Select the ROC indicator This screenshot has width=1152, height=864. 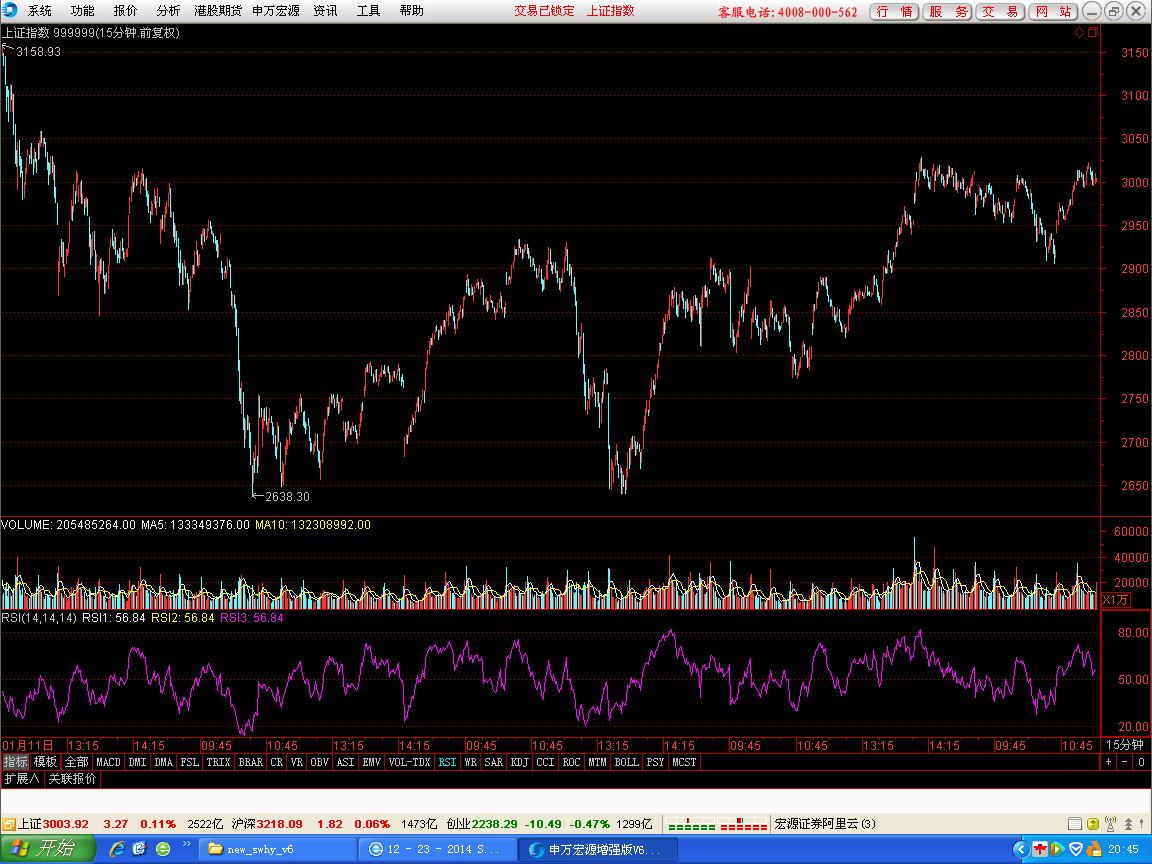pos(572,762)
